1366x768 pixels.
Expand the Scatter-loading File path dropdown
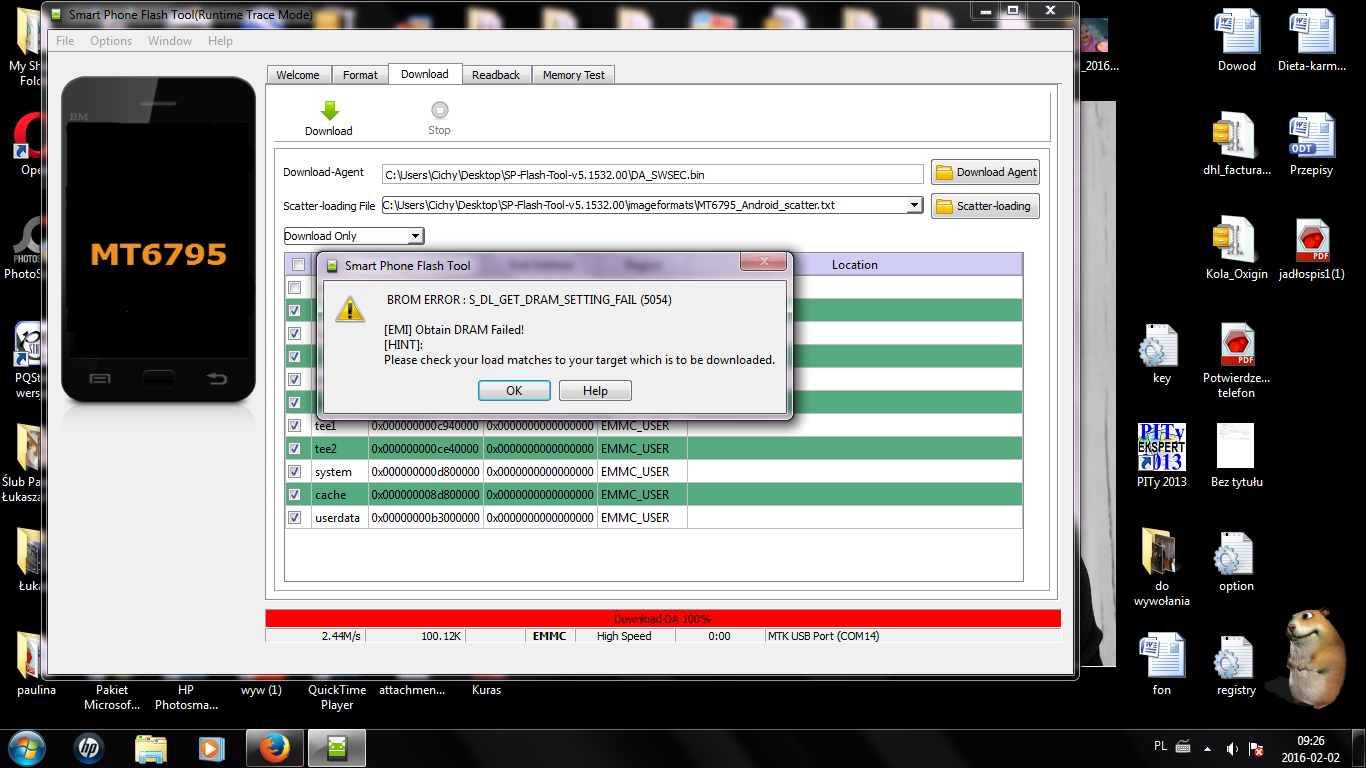click(x=914, y=205)
